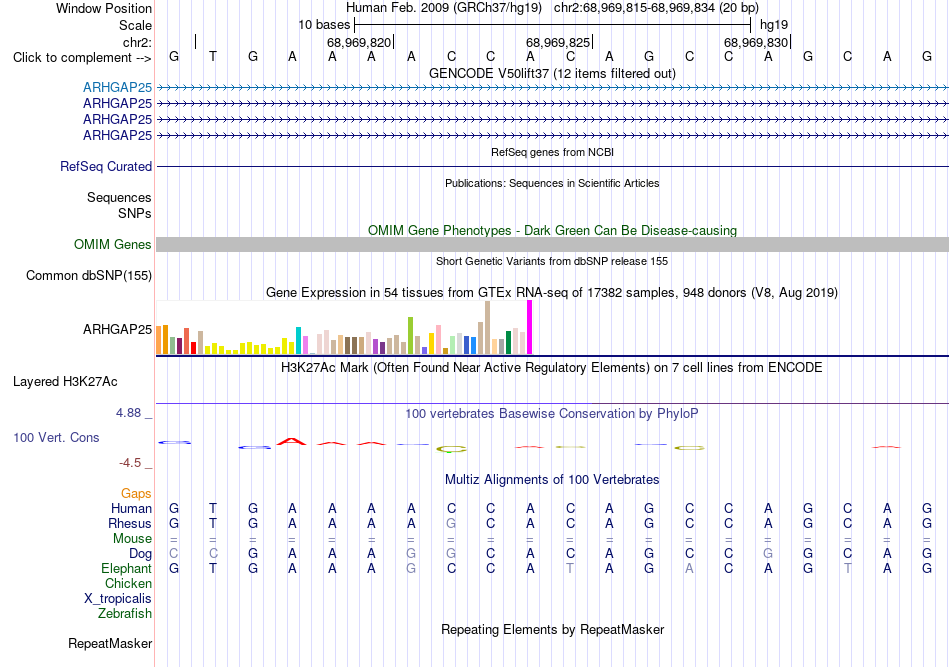Open the RefSeq Curated track label
Image resolution: width=950 pixels, height=667 pixels.
tap(105, 166)
